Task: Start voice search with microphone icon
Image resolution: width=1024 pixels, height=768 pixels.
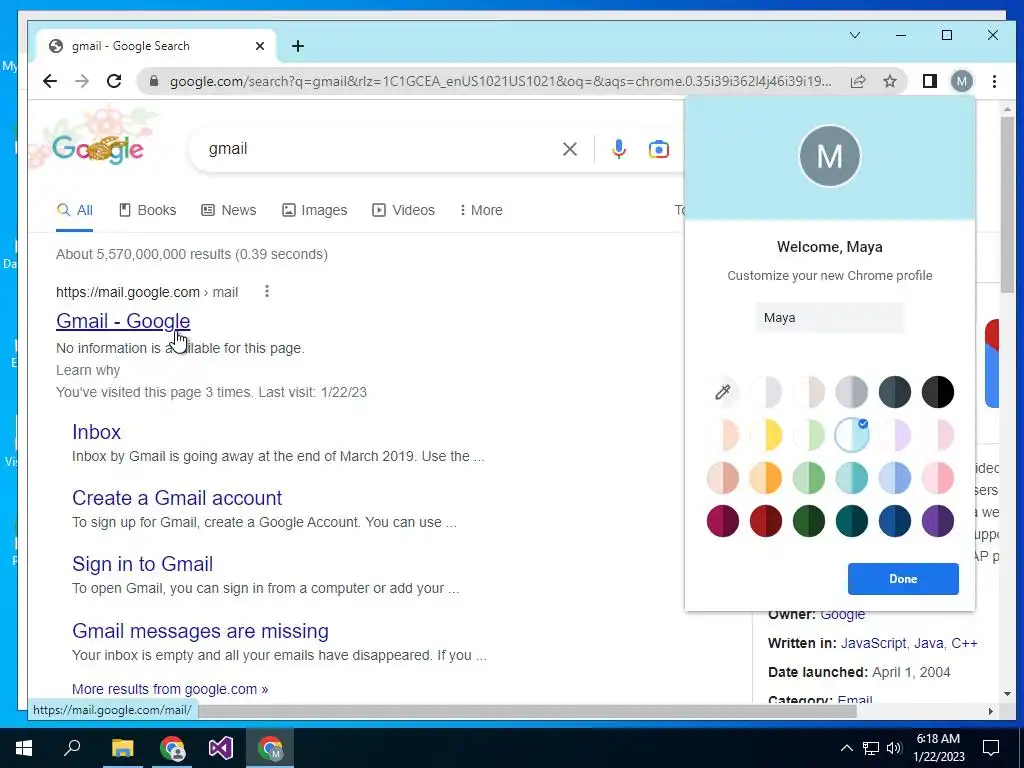Action: point(618,149)
